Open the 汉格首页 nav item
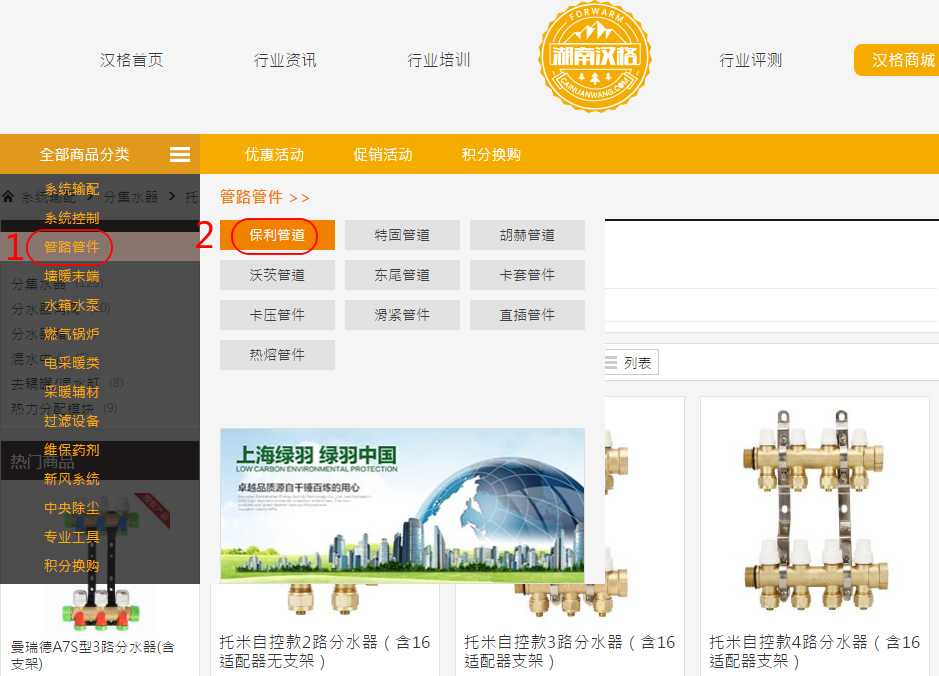The height and width of the screenshot is (676, 939). point(131,60)
